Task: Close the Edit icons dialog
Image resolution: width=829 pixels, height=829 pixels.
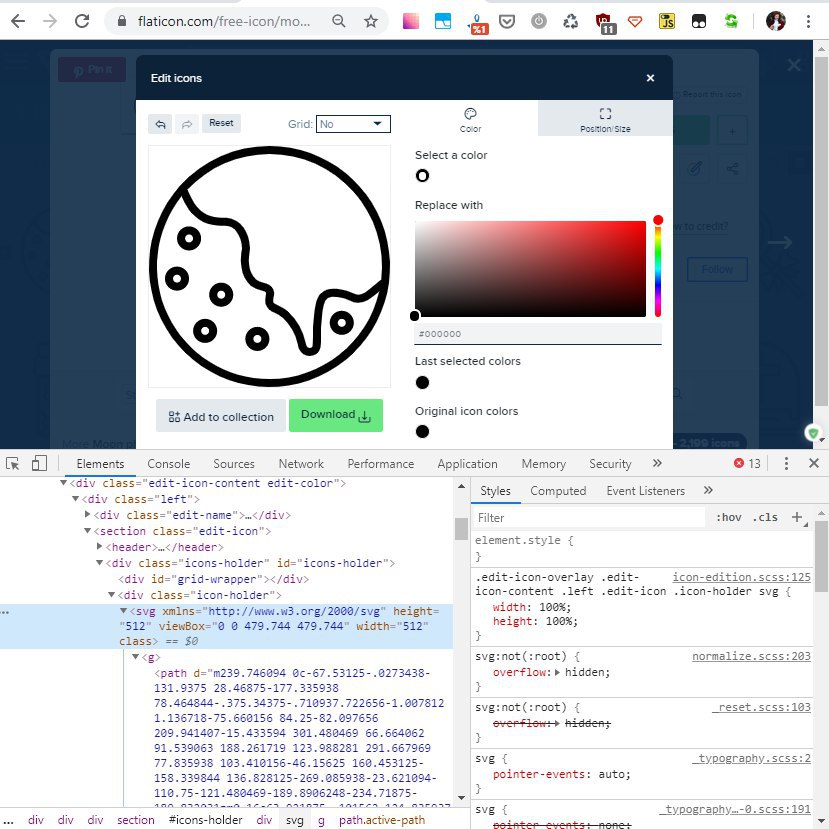Action: (x=650, y=78)
